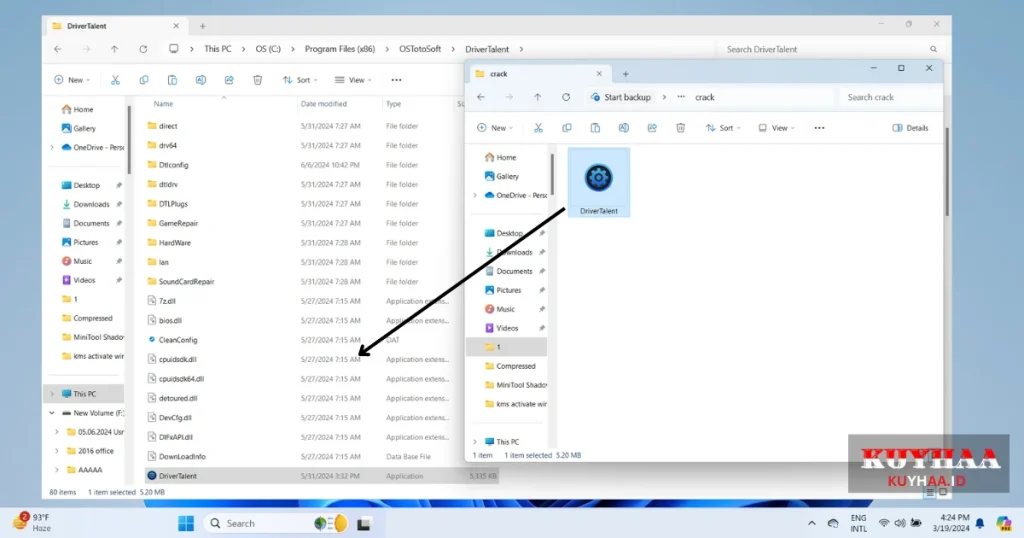Refresh the DriverTalent window
The height and width of the screenshot is (538, 1024).
pos(143,49)
